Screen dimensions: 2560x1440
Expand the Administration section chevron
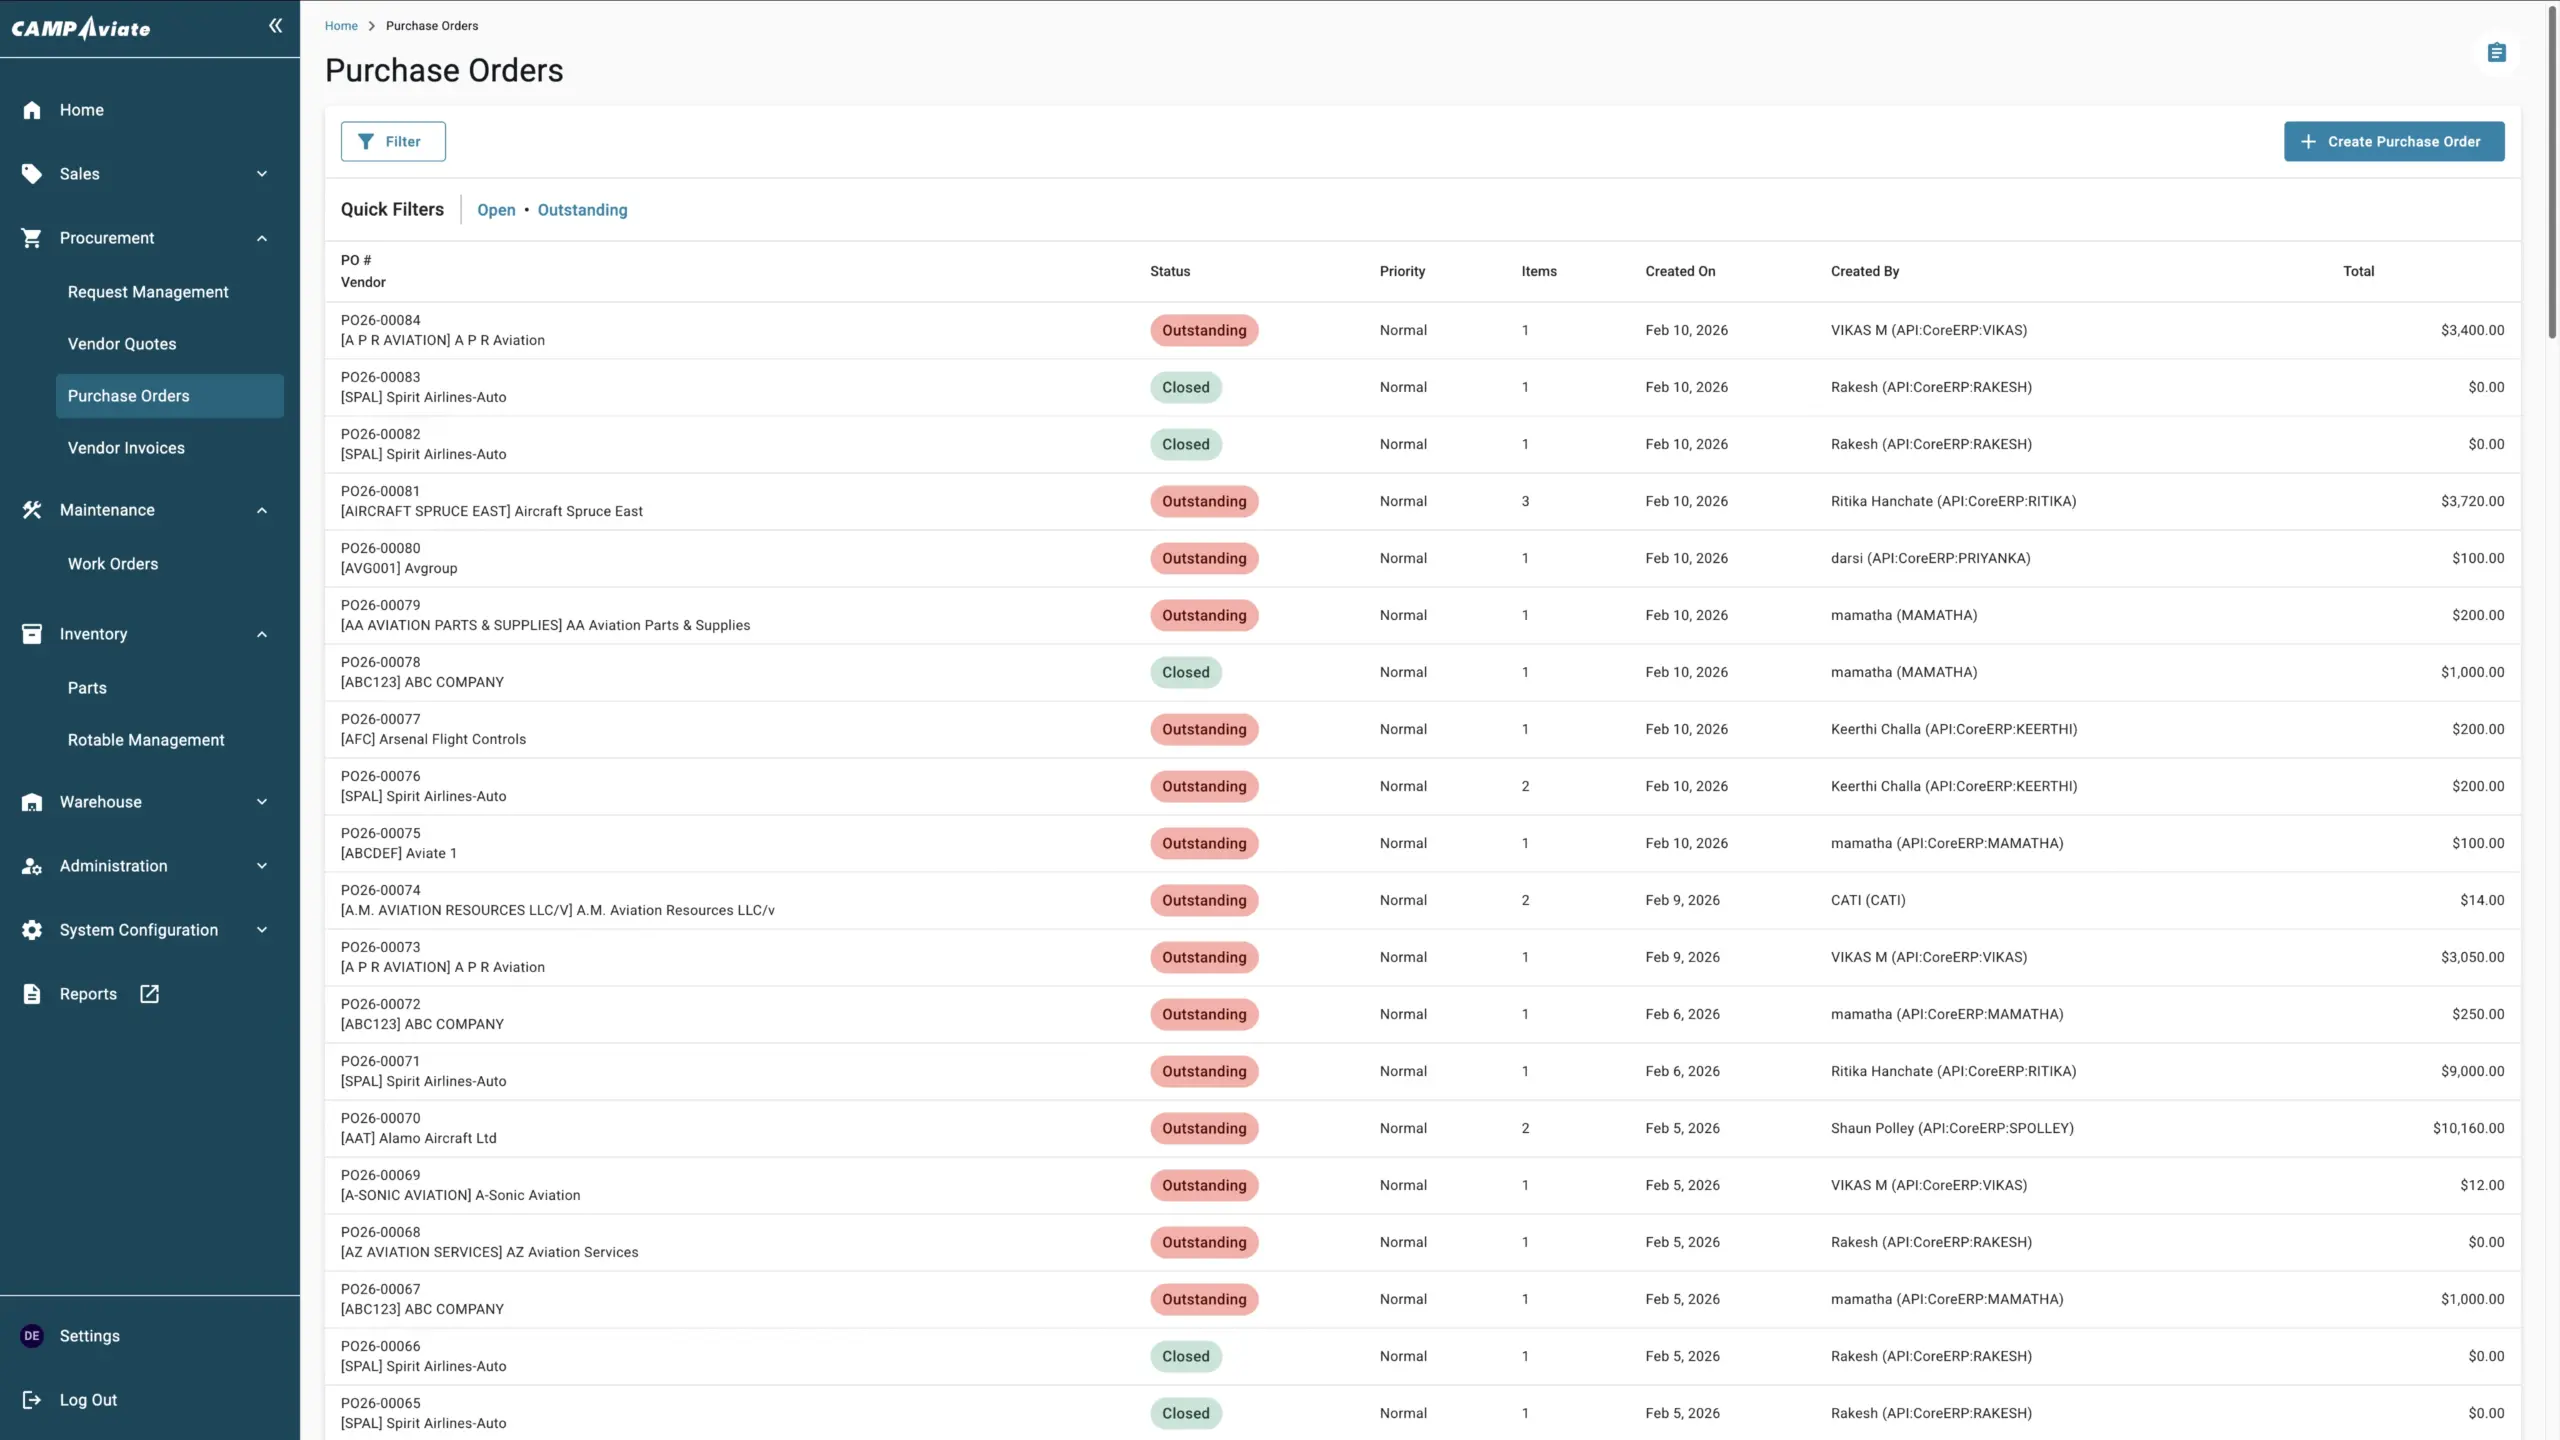pos(262,866)
